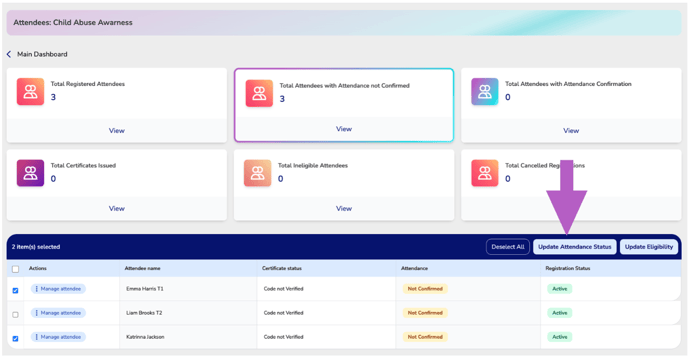Click the Certificate status column header
The image size is (688, 363).
coord(282,268)
